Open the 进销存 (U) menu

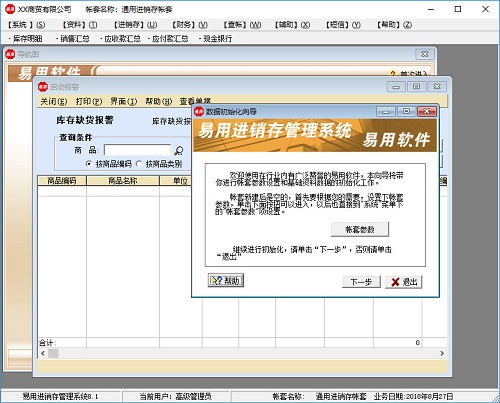(135, 25)
